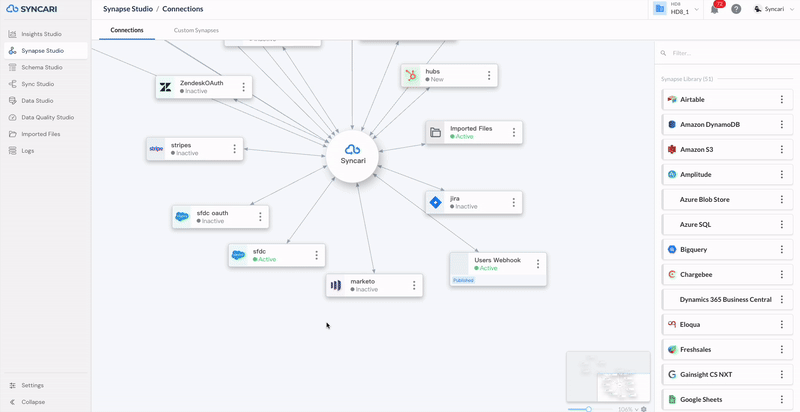Open the zoom percentage dropdown
The height and width of the screenshot is (412, 800).
click(x=628, y=409)
